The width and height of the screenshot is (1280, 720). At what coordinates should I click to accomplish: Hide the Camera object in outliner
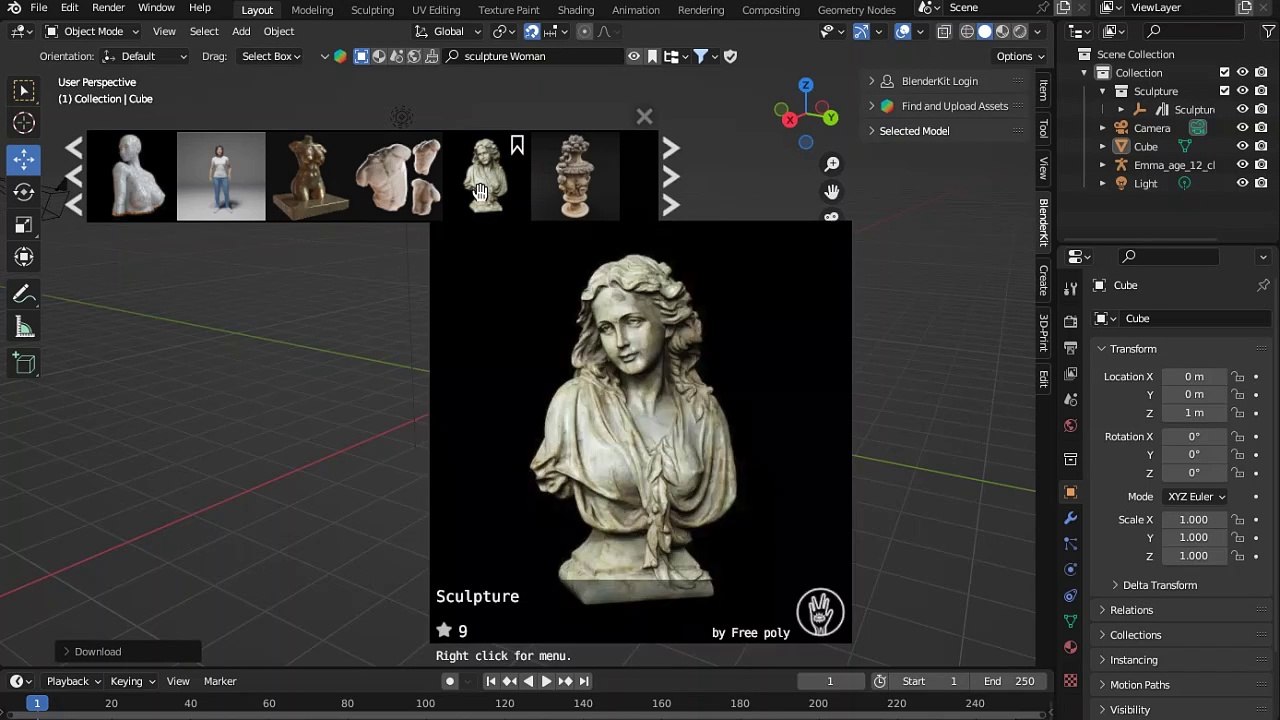[1242, 128]
